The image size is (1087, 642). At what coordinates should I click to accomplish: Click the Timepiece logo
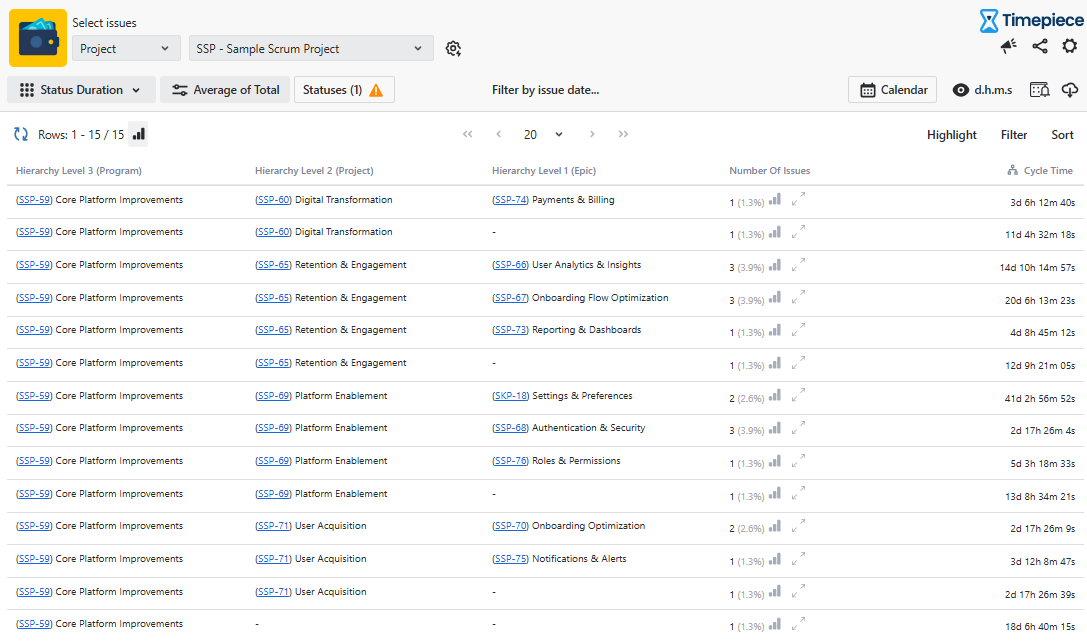point(1031,20)
